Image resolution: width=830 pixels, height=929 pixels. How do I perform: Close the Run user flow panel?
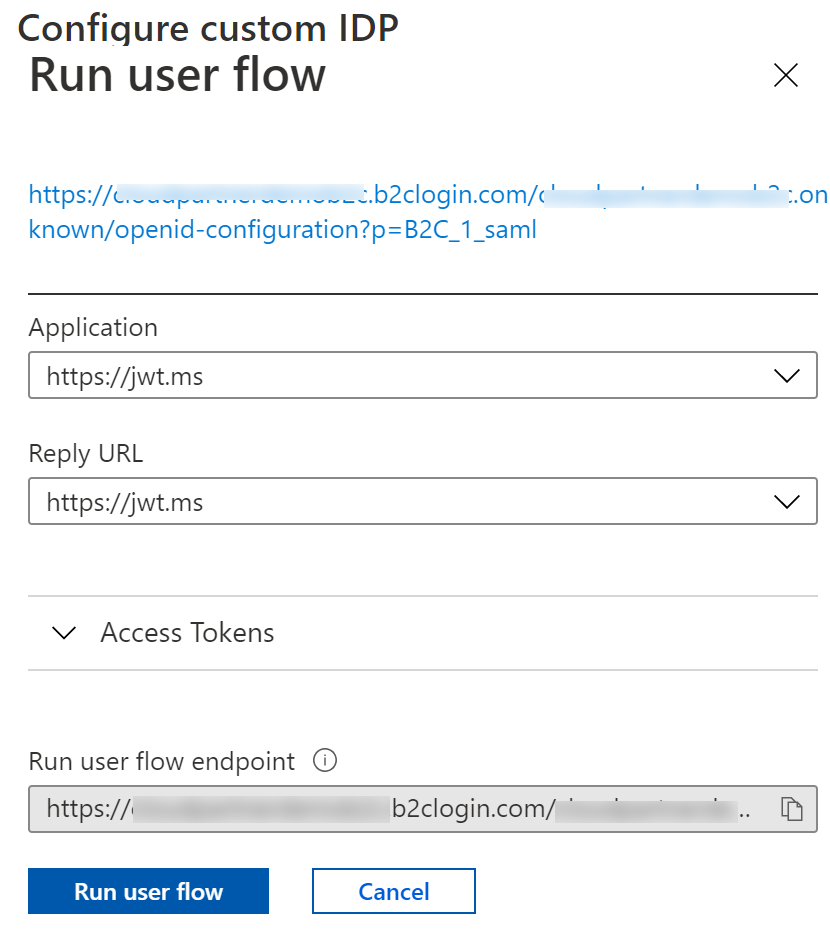(x=786, y=76)
